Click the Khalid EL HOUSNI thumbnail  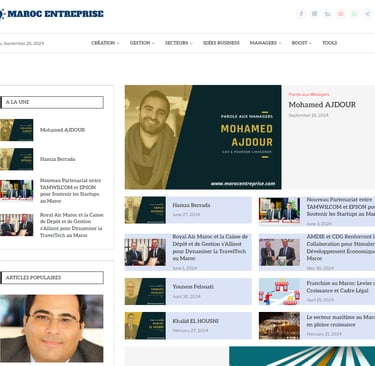click(145, 326)
